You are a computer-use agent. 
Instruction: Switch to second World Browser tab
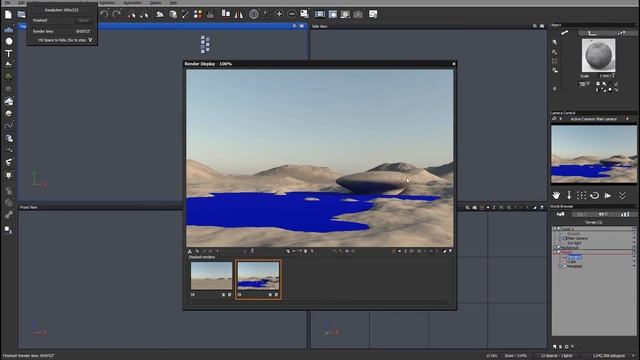tap(581, 214)
